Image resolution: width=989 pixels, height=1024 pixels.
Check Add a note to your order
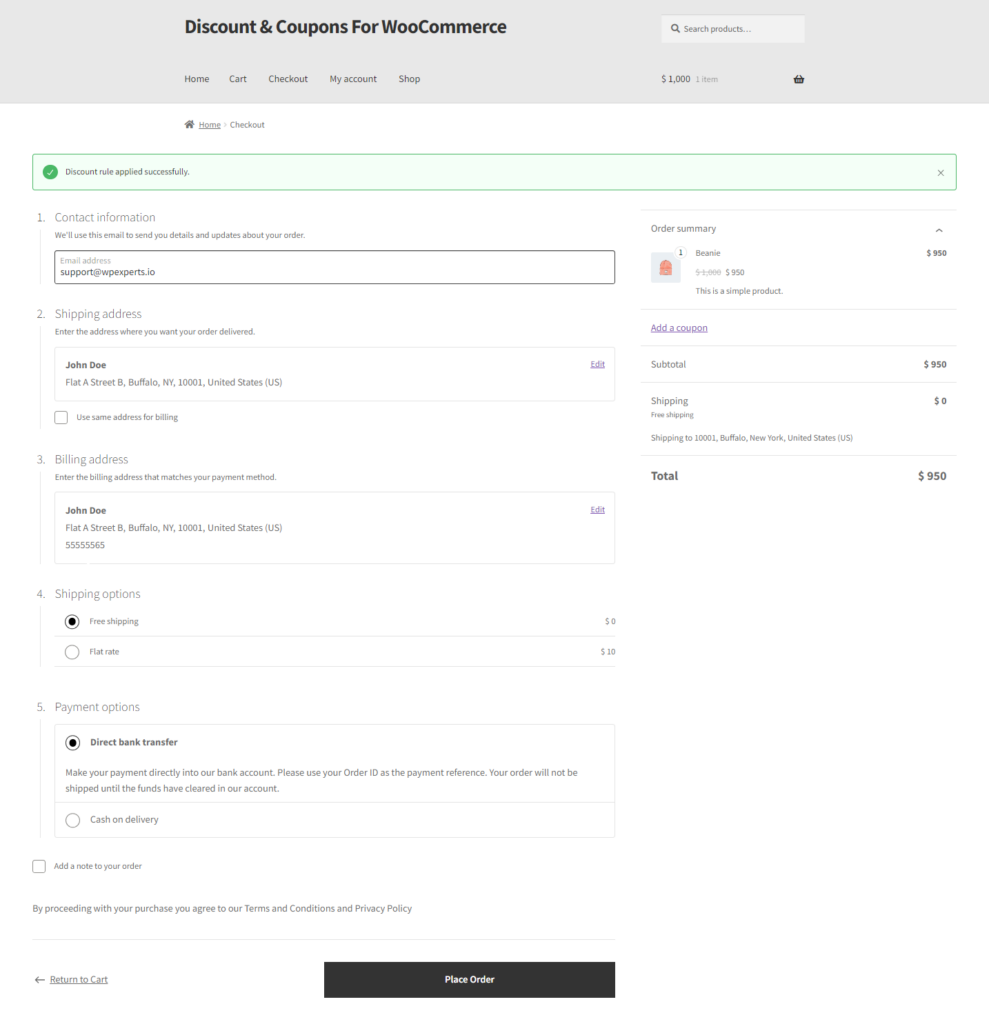pyautogui.click(x=39, y=866)
